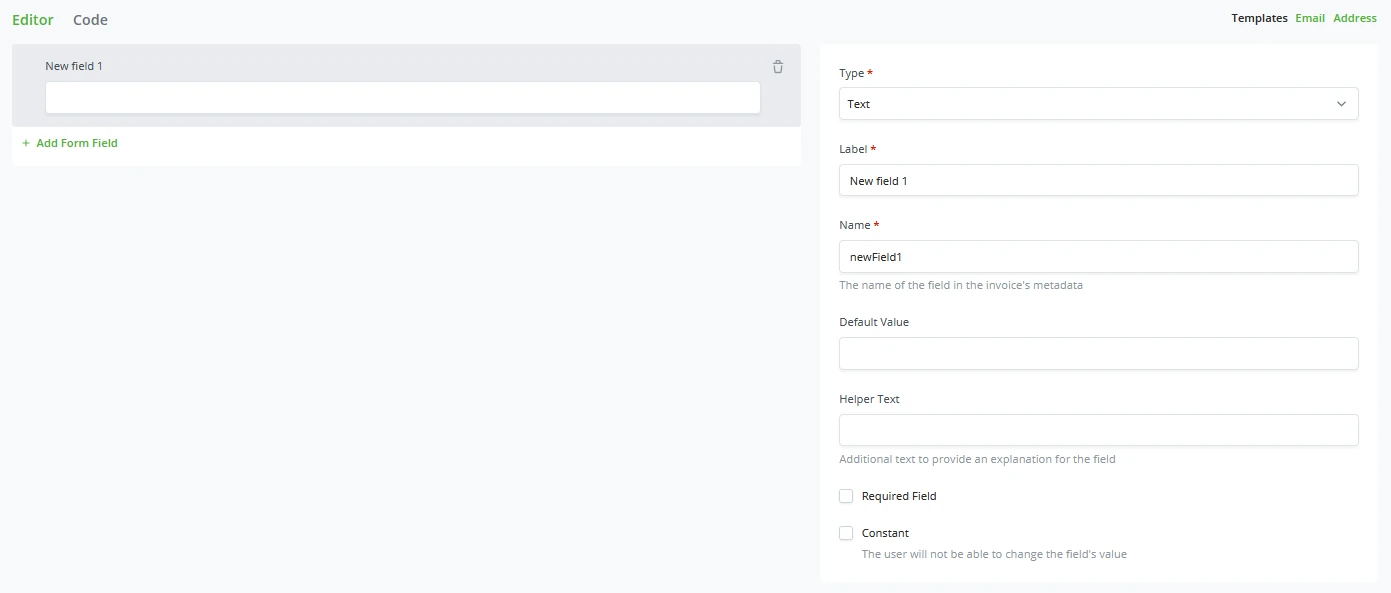Expand the Type dropdown chevron arrow
The image size is (1391, 593).
click(x=1341, y=104)
